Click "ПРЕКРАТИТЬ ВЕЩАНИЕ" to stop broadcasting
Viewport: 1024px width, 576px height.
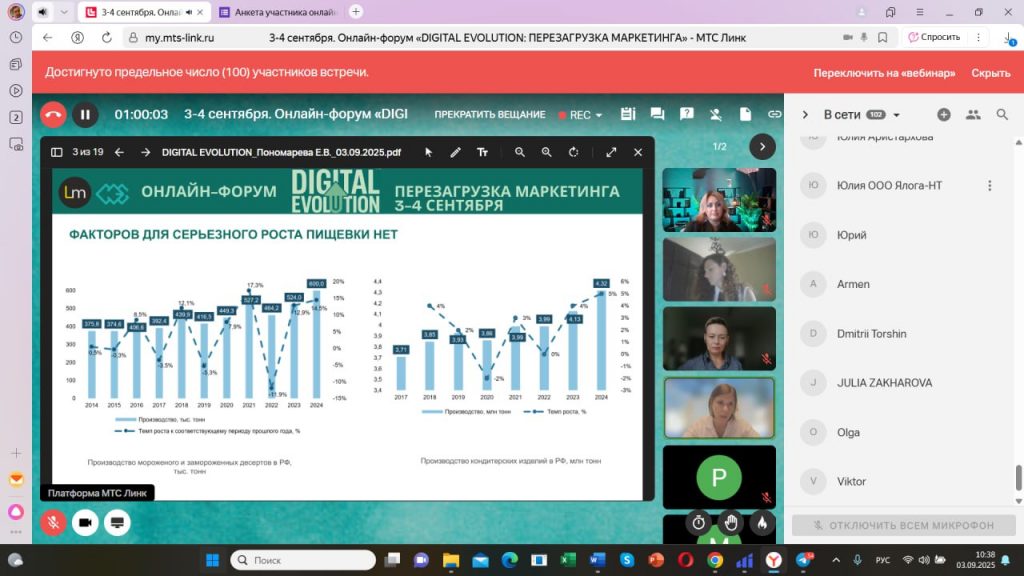click(x=490, y=114)
